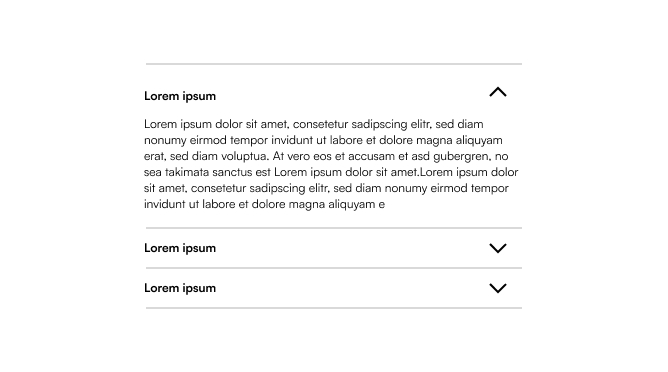Click the expanded paragraph body text
The image size is (668, 372).
point(331,164)
